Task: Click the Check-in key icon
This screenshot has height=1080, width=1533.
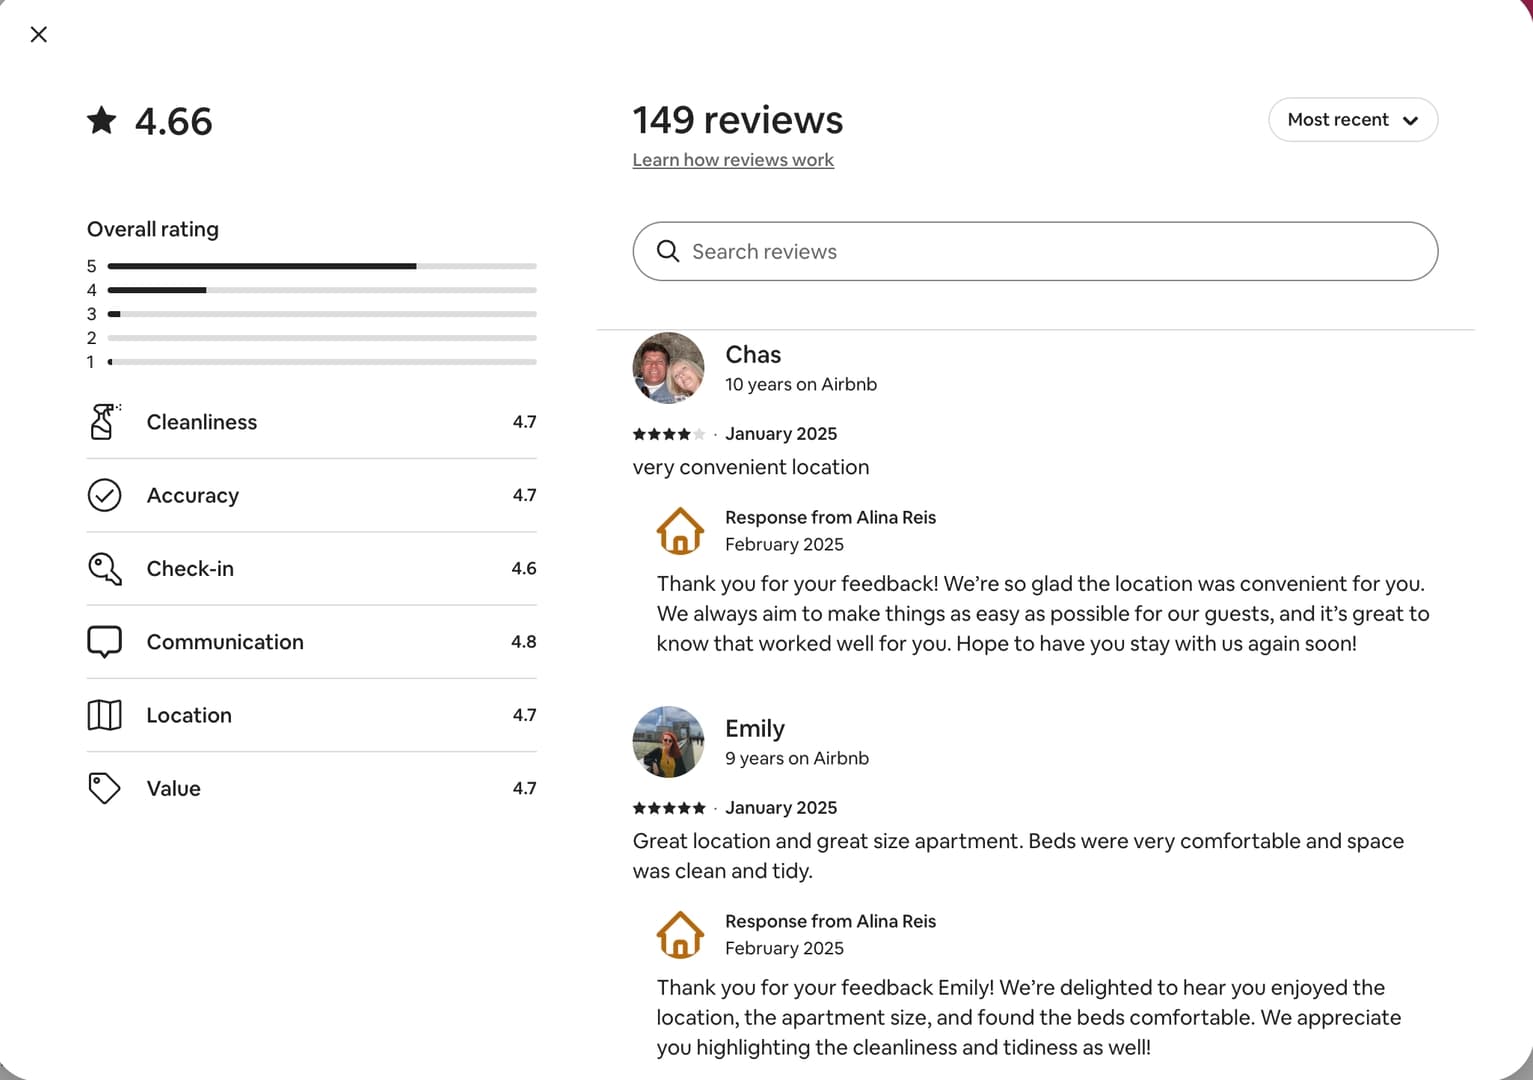Action: click(104, 568)
